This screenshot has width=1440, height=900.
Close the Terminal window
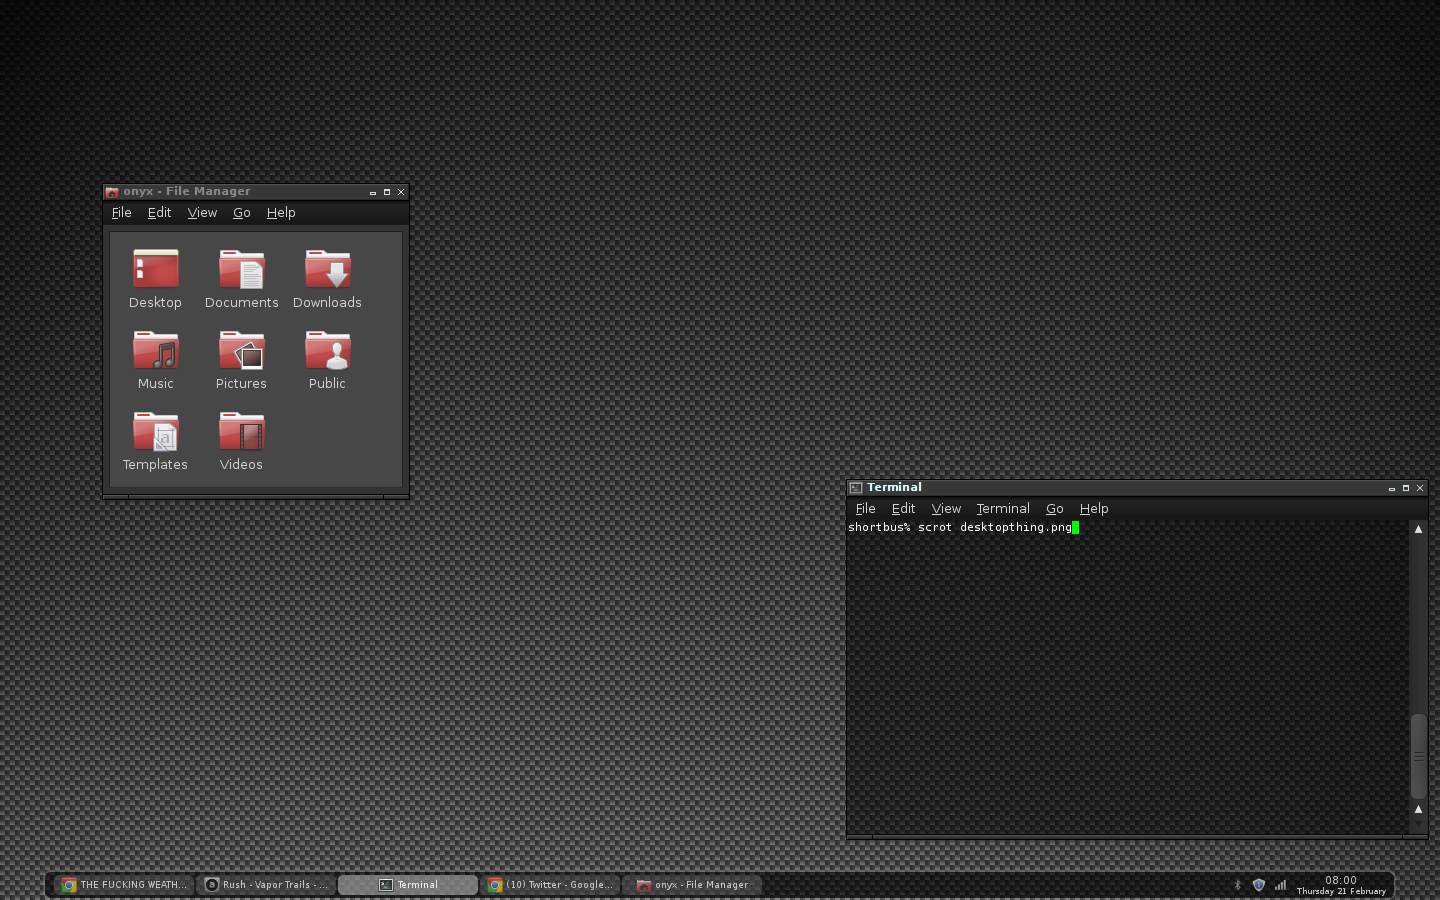click(x=1420, y=488)
